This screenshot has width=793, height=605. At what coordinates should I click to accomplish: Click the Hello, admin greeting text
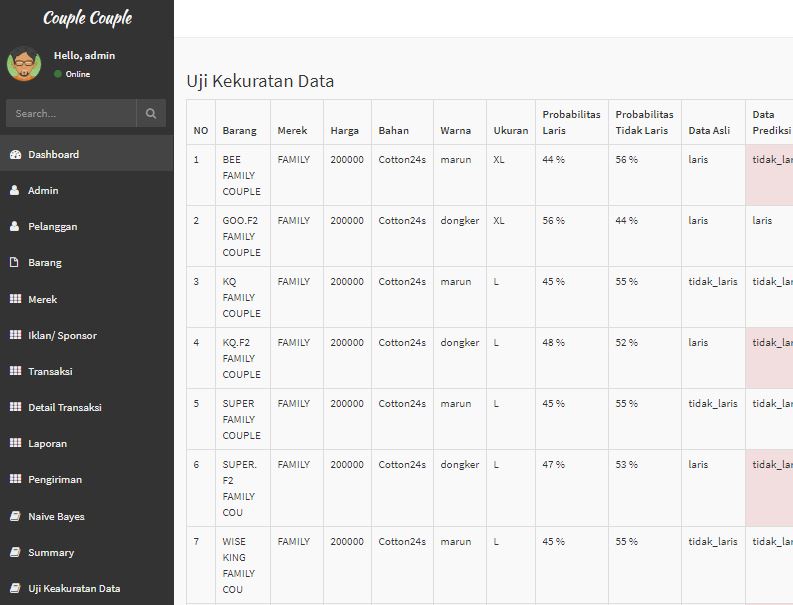coord(84,56)
